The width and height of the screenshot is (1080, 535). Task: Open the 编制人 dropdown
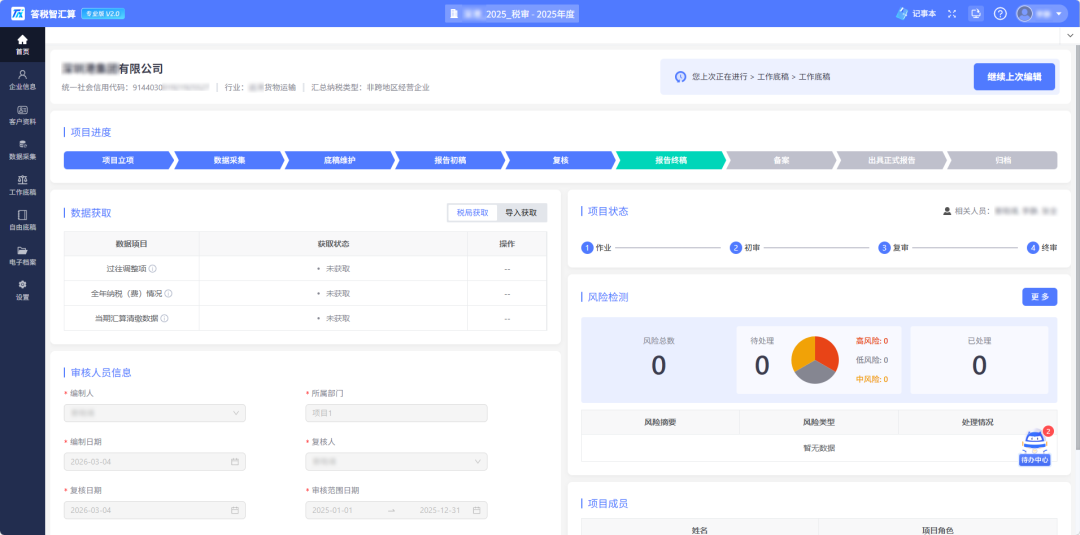pyautogui.click(x=154, y=413)
